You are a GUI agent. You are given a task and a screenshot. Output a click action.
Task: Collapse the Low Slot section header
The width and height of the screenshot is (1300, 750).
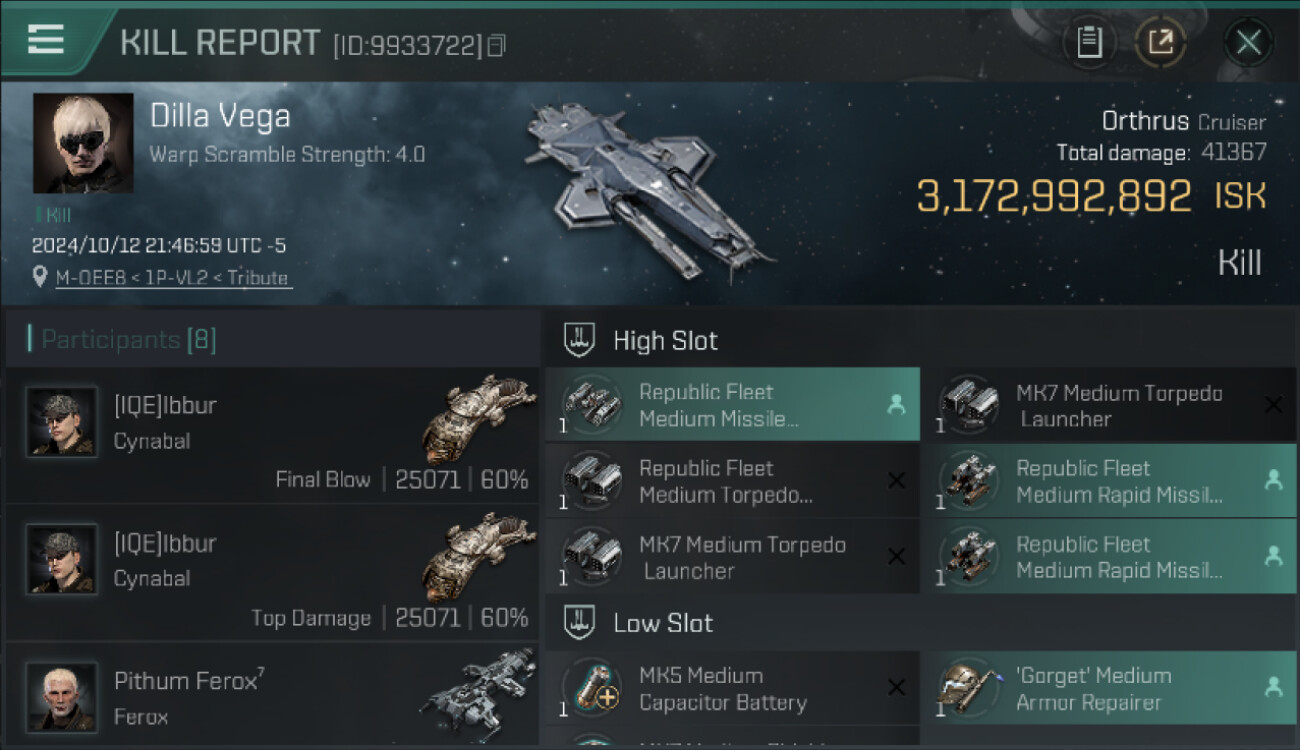pos(662,623)
